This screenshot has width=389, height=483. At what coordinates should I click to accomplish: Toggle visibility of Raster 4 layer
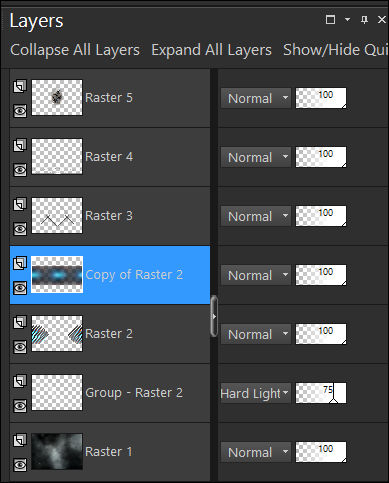pyautogui.click(x=20, y=170)
